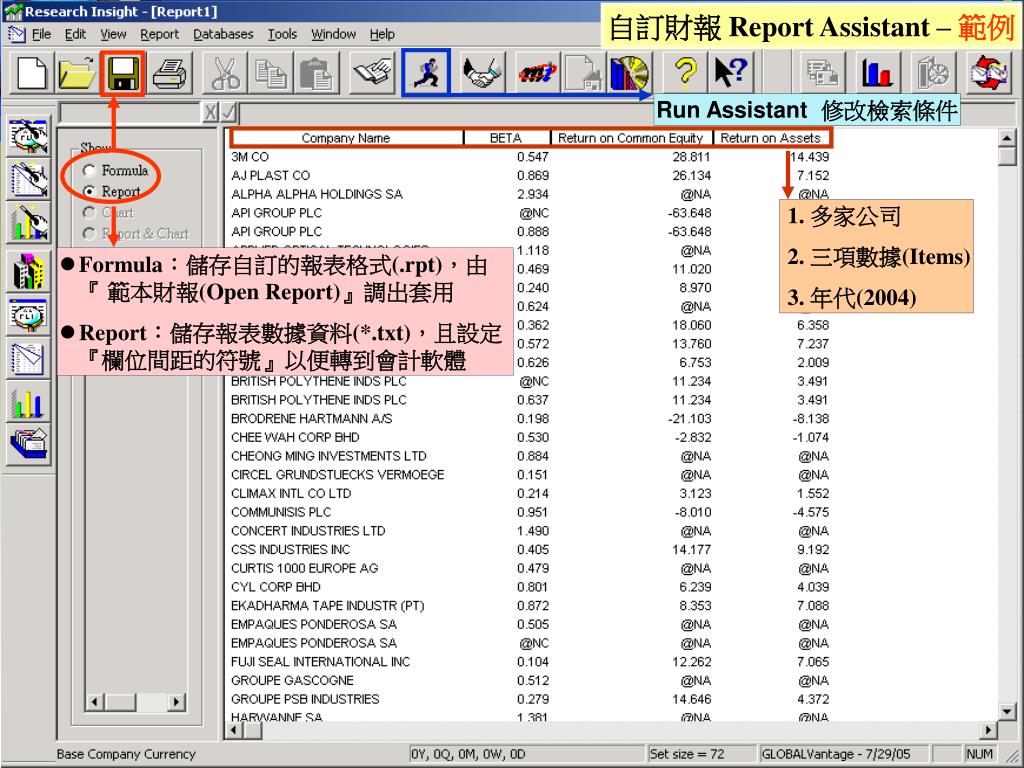Click table vertical scrollbar up arrow
The width and height of the screenshot is (1024, 768).
click(x=1006, y=138)
